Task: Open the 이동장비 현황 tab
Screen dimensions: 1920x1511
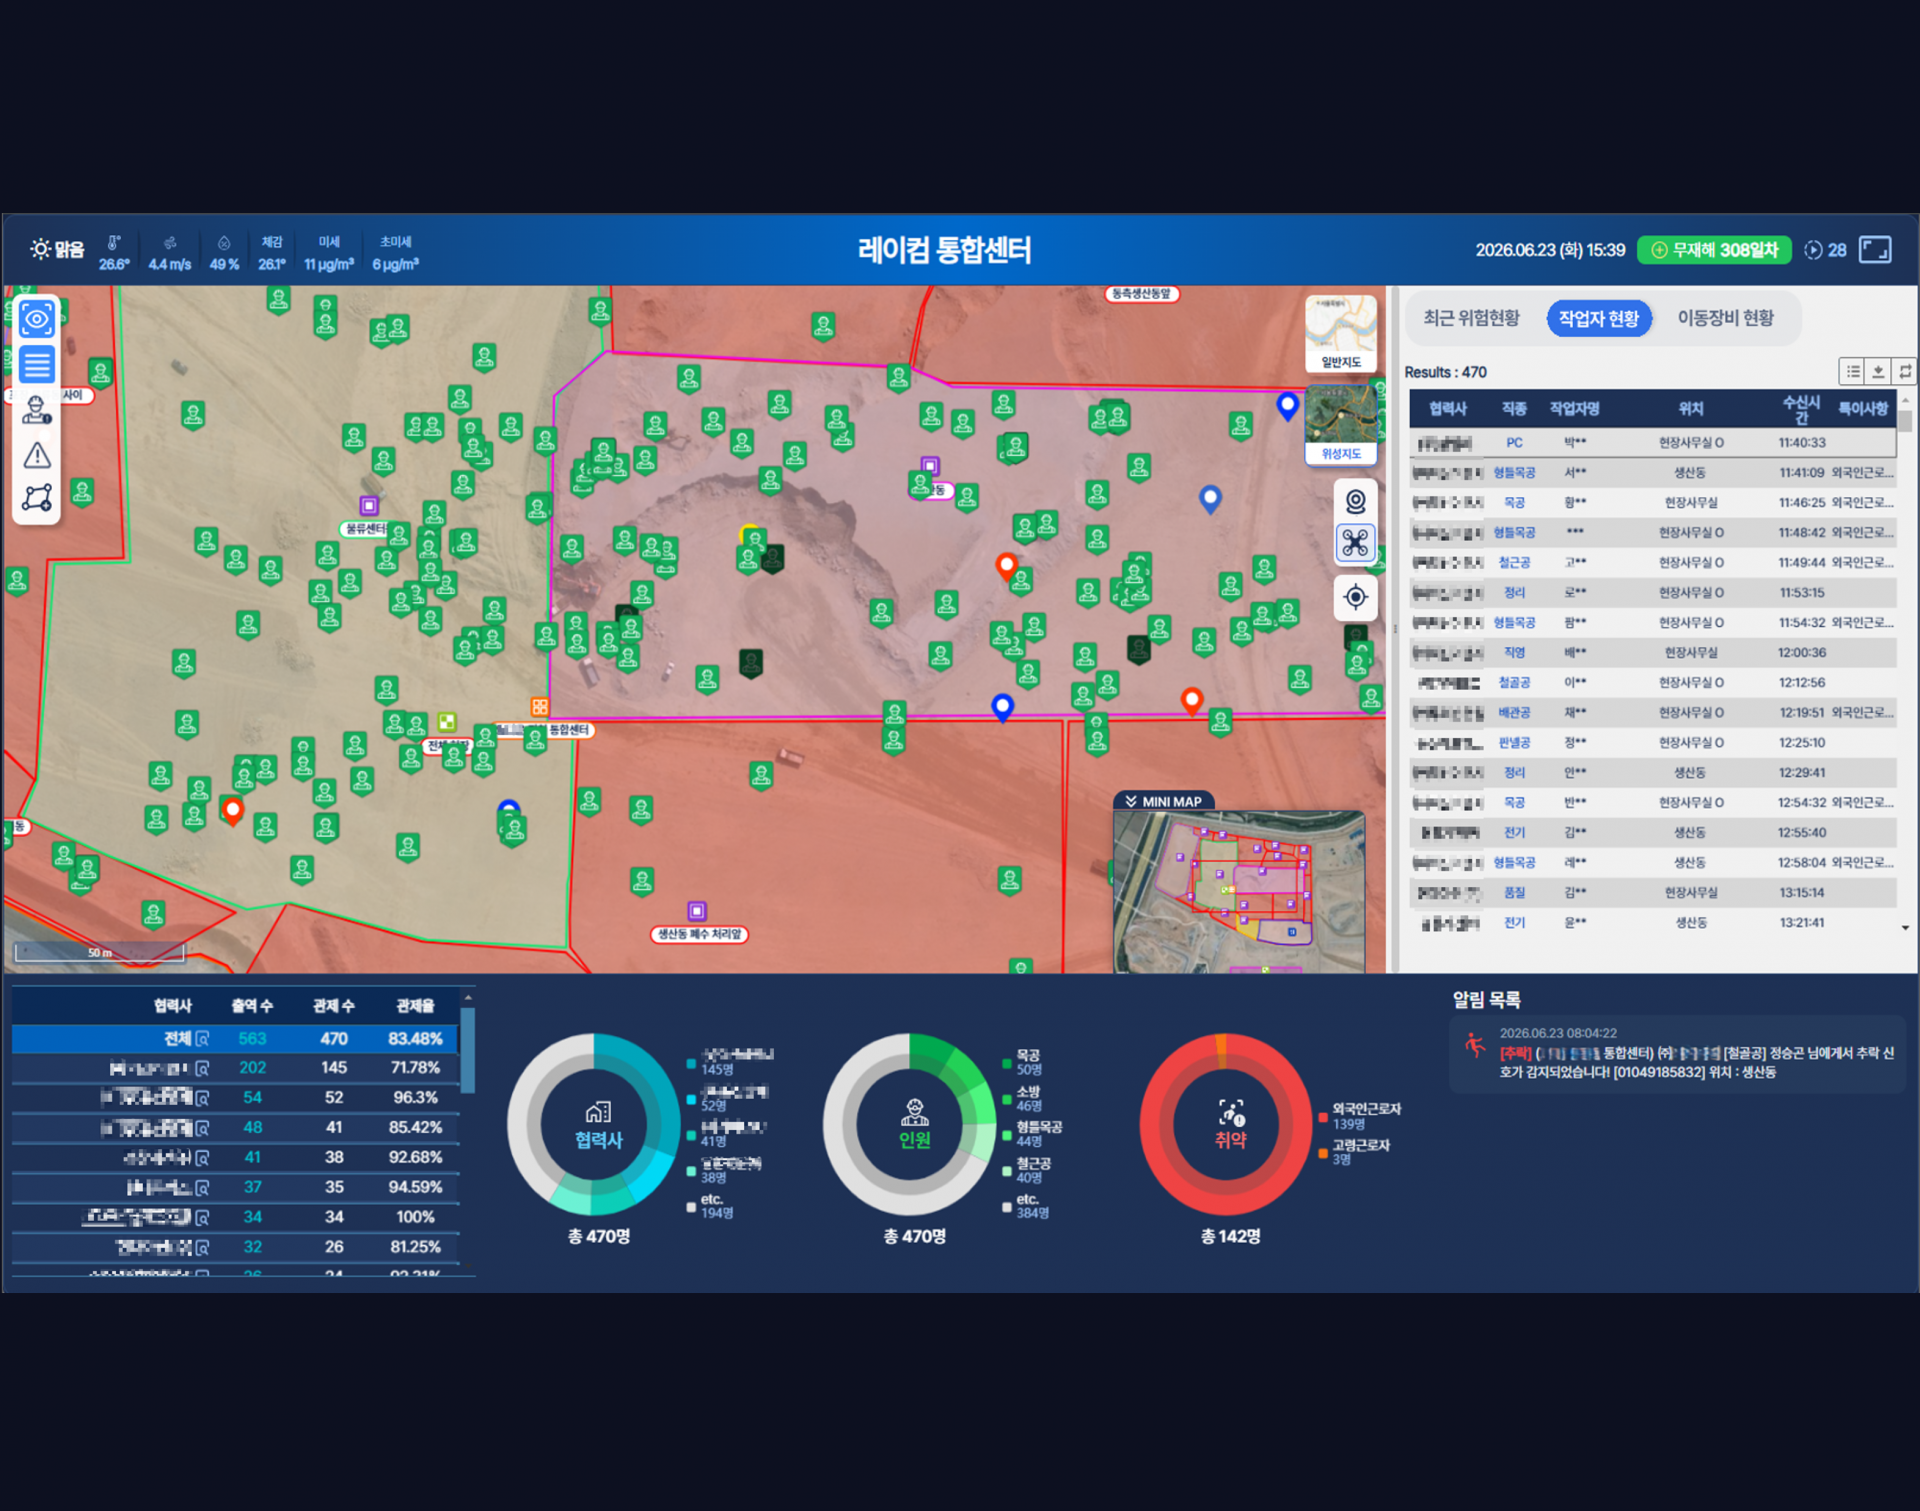Action: pos(1725,318)
